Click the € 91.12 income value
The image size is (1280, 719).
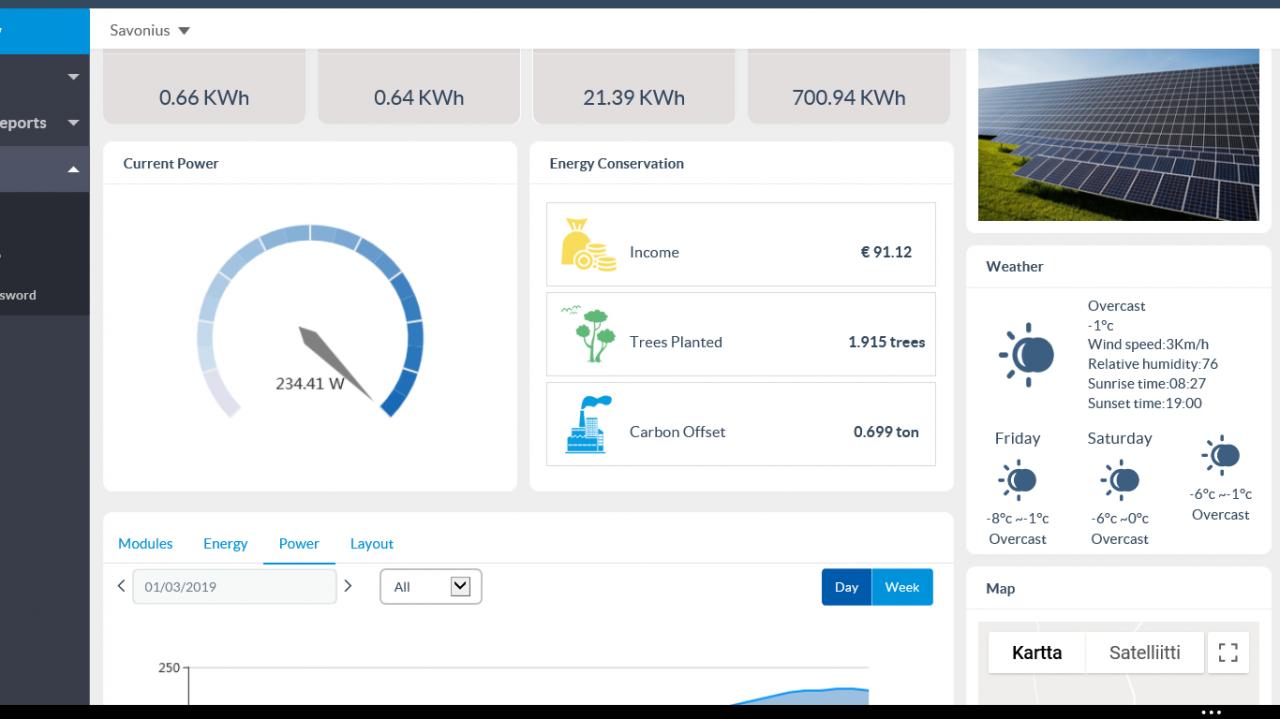[x=886, y=252]
